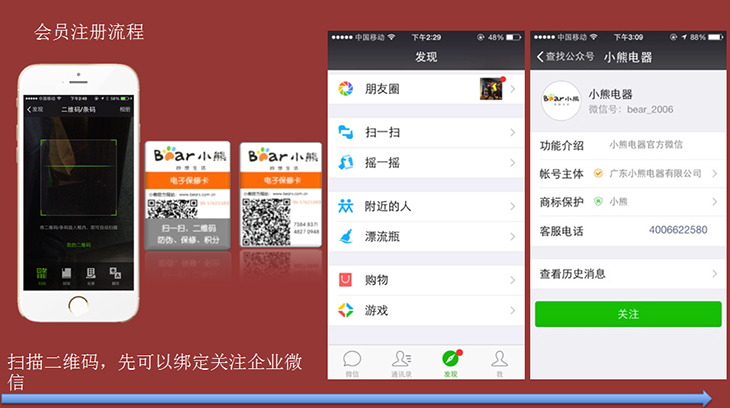Select the street view scan mode icon on phone
The image size is (730, 408).
click(91, 275)
